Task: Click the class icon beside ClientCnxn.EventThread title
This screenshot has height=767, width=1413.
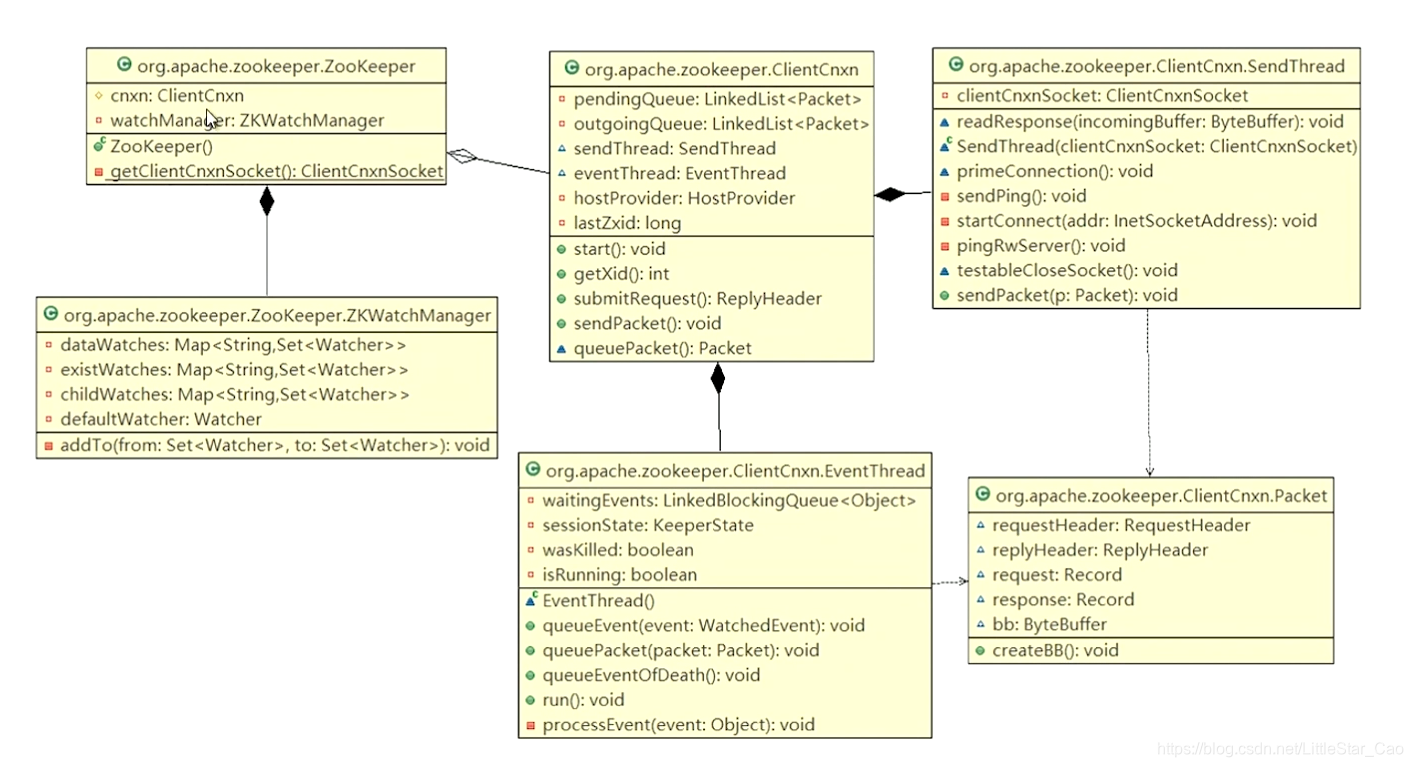Action: tap(532, 470)
